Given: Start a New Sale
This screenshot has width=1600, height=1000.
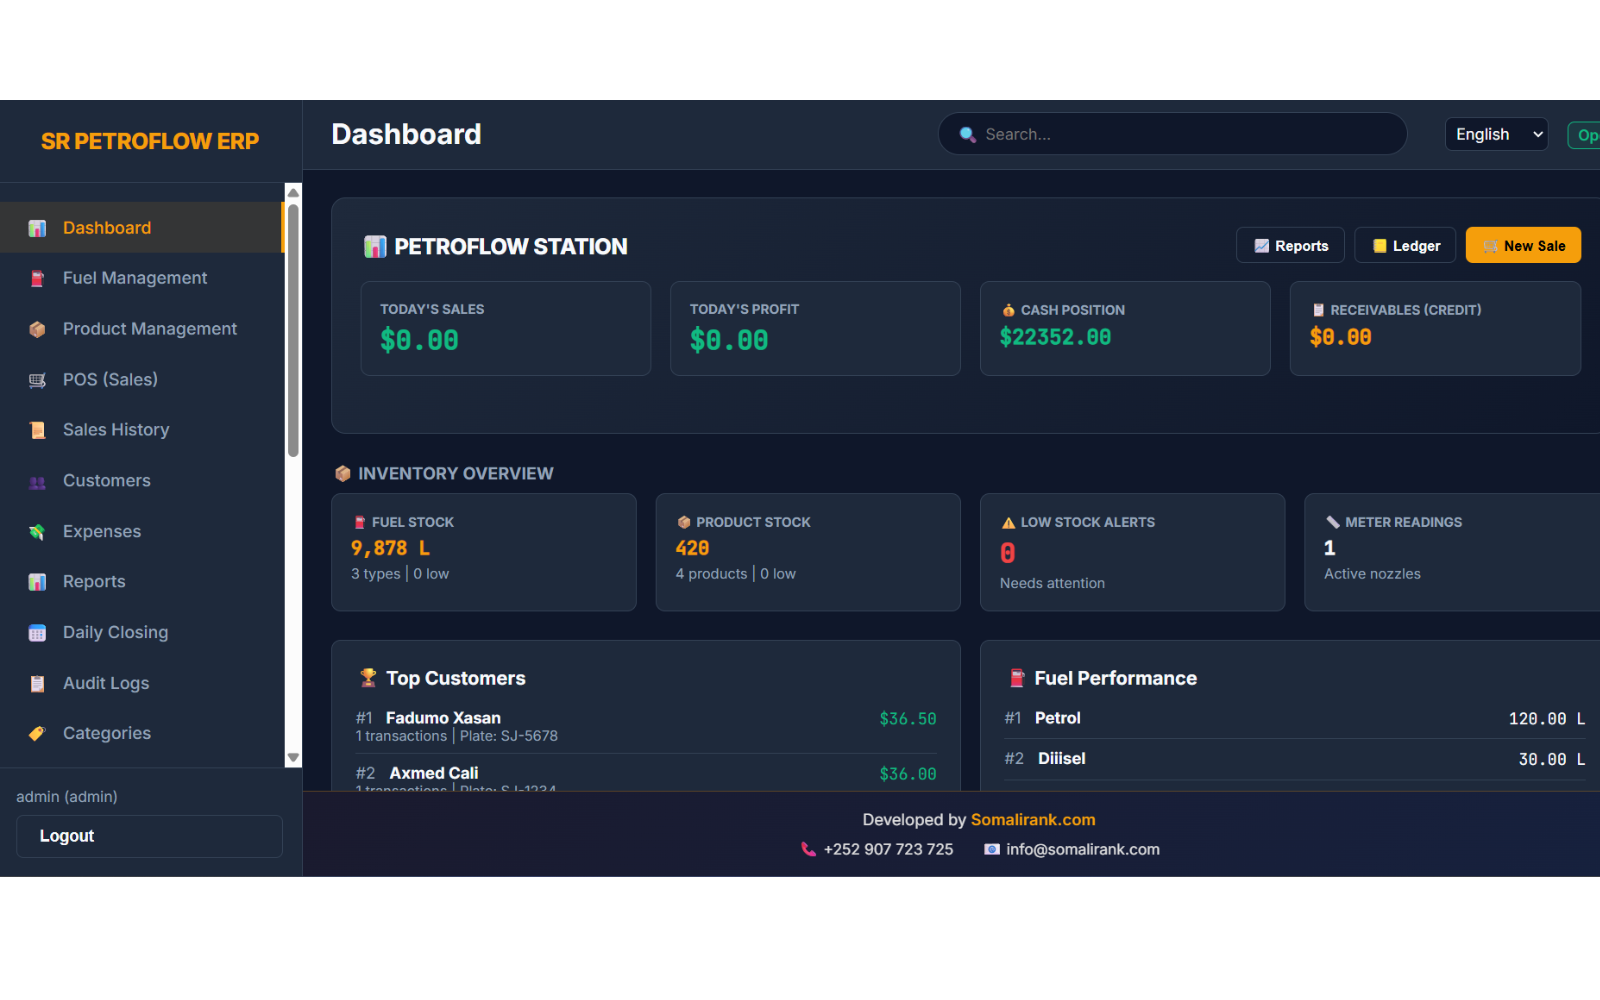Looking at the screenshot, I should [x=1522, y=246].
